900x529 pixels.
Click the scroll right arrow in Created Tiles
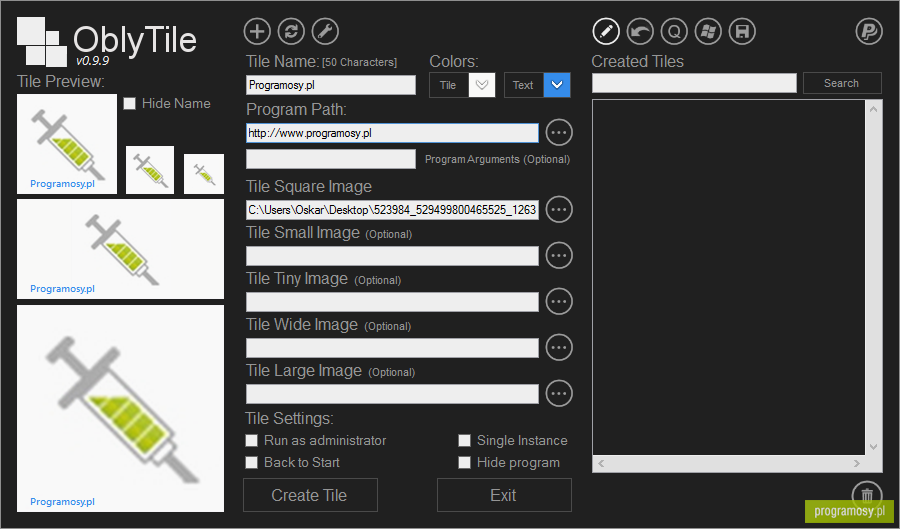856,464
